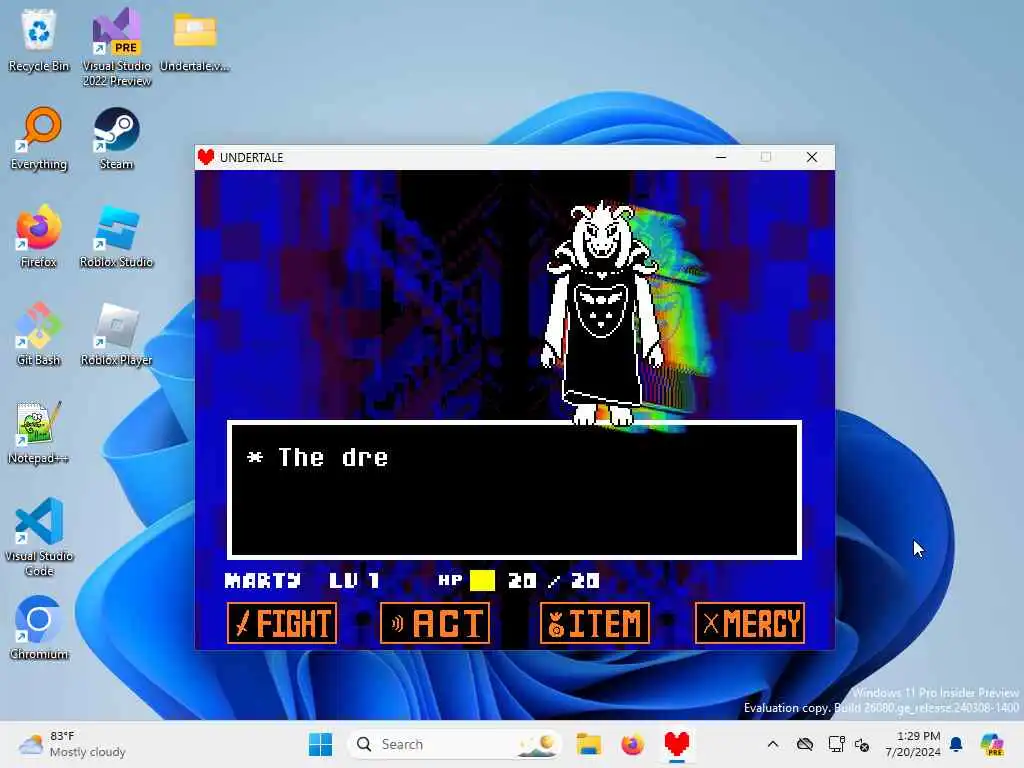
Task: Launch the Everything search shortcut
Action: tap(39, 138)
